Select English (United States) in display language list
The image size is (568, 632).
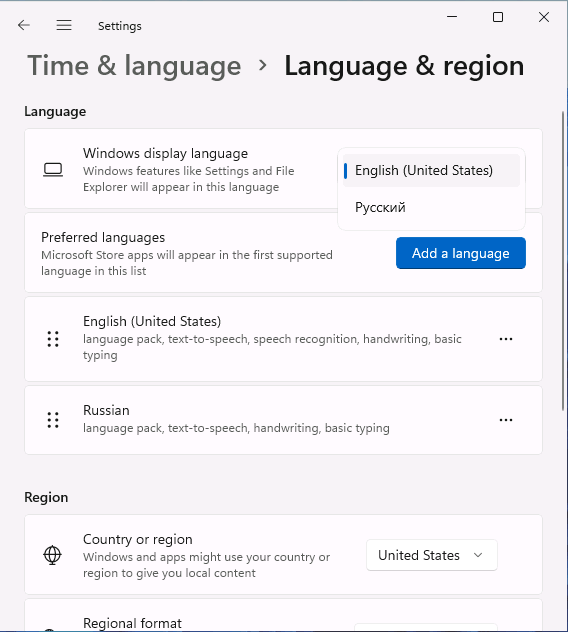[431, 170]
